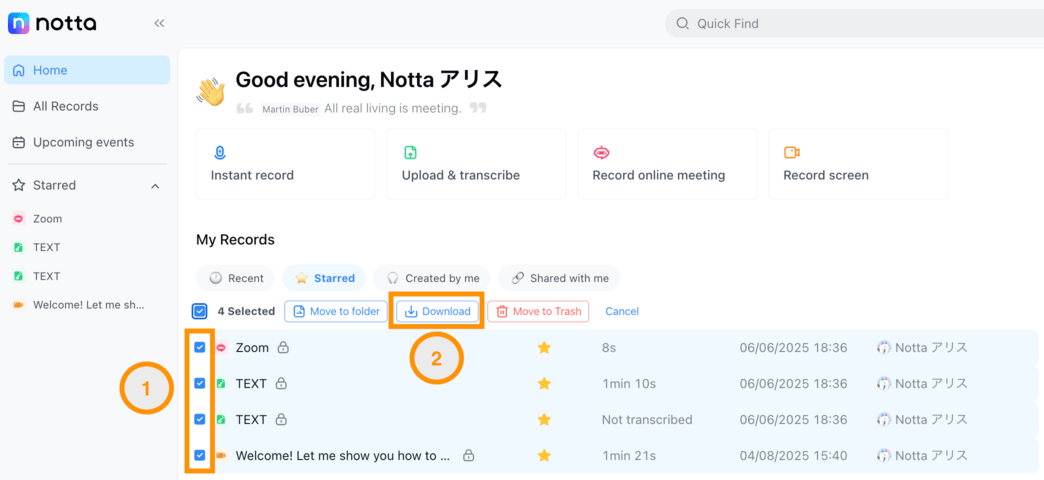
Task: Switch to the Starred tab
Action: (324, 278)
